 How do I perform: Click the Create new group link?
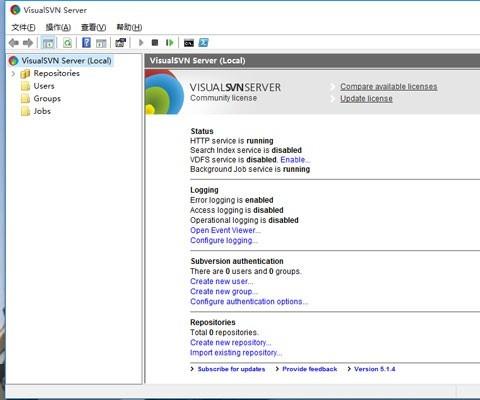[224, 291]
